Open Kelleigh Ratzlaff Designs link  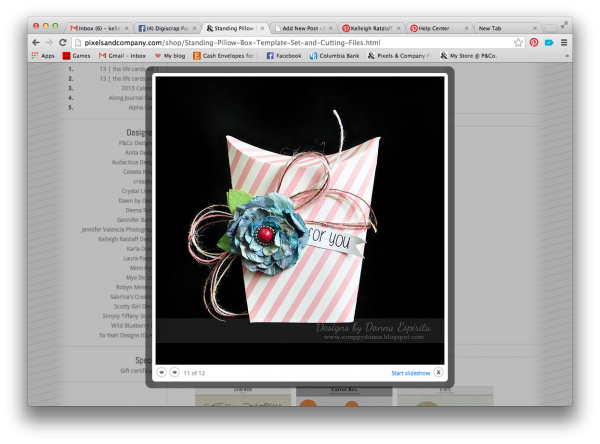coord(125,239)
